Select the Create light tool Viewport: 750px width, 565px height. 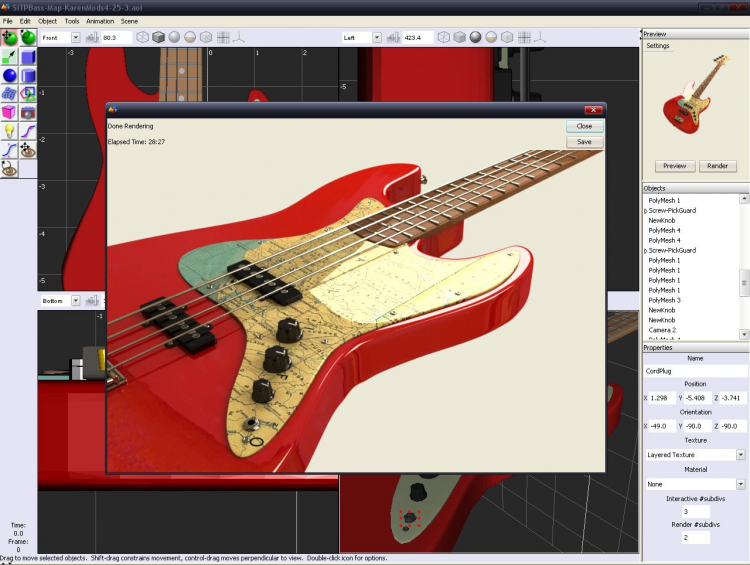pos(10,131)
